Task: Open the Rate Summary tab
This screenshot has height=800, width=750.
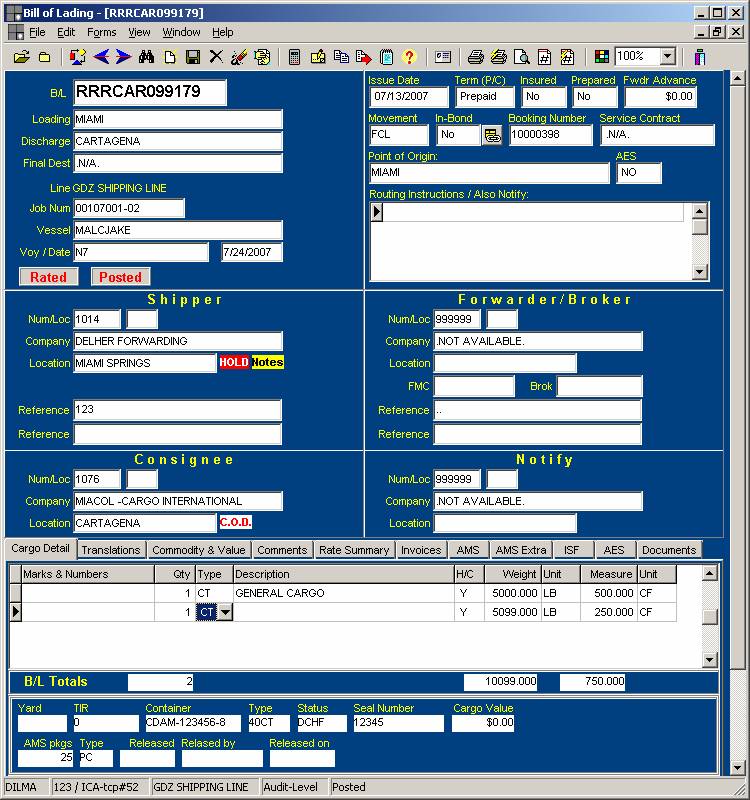Action: coord(354,550)
